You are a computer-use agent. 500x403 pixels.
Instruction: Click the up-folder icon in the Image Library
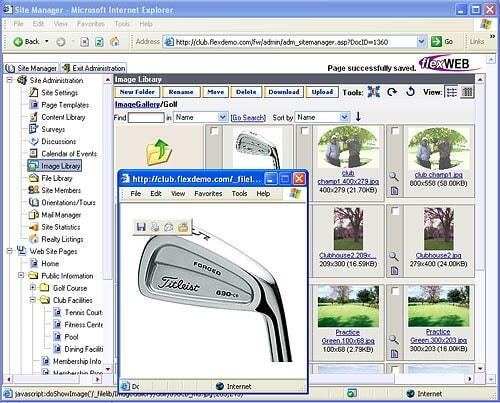(159, 152)
